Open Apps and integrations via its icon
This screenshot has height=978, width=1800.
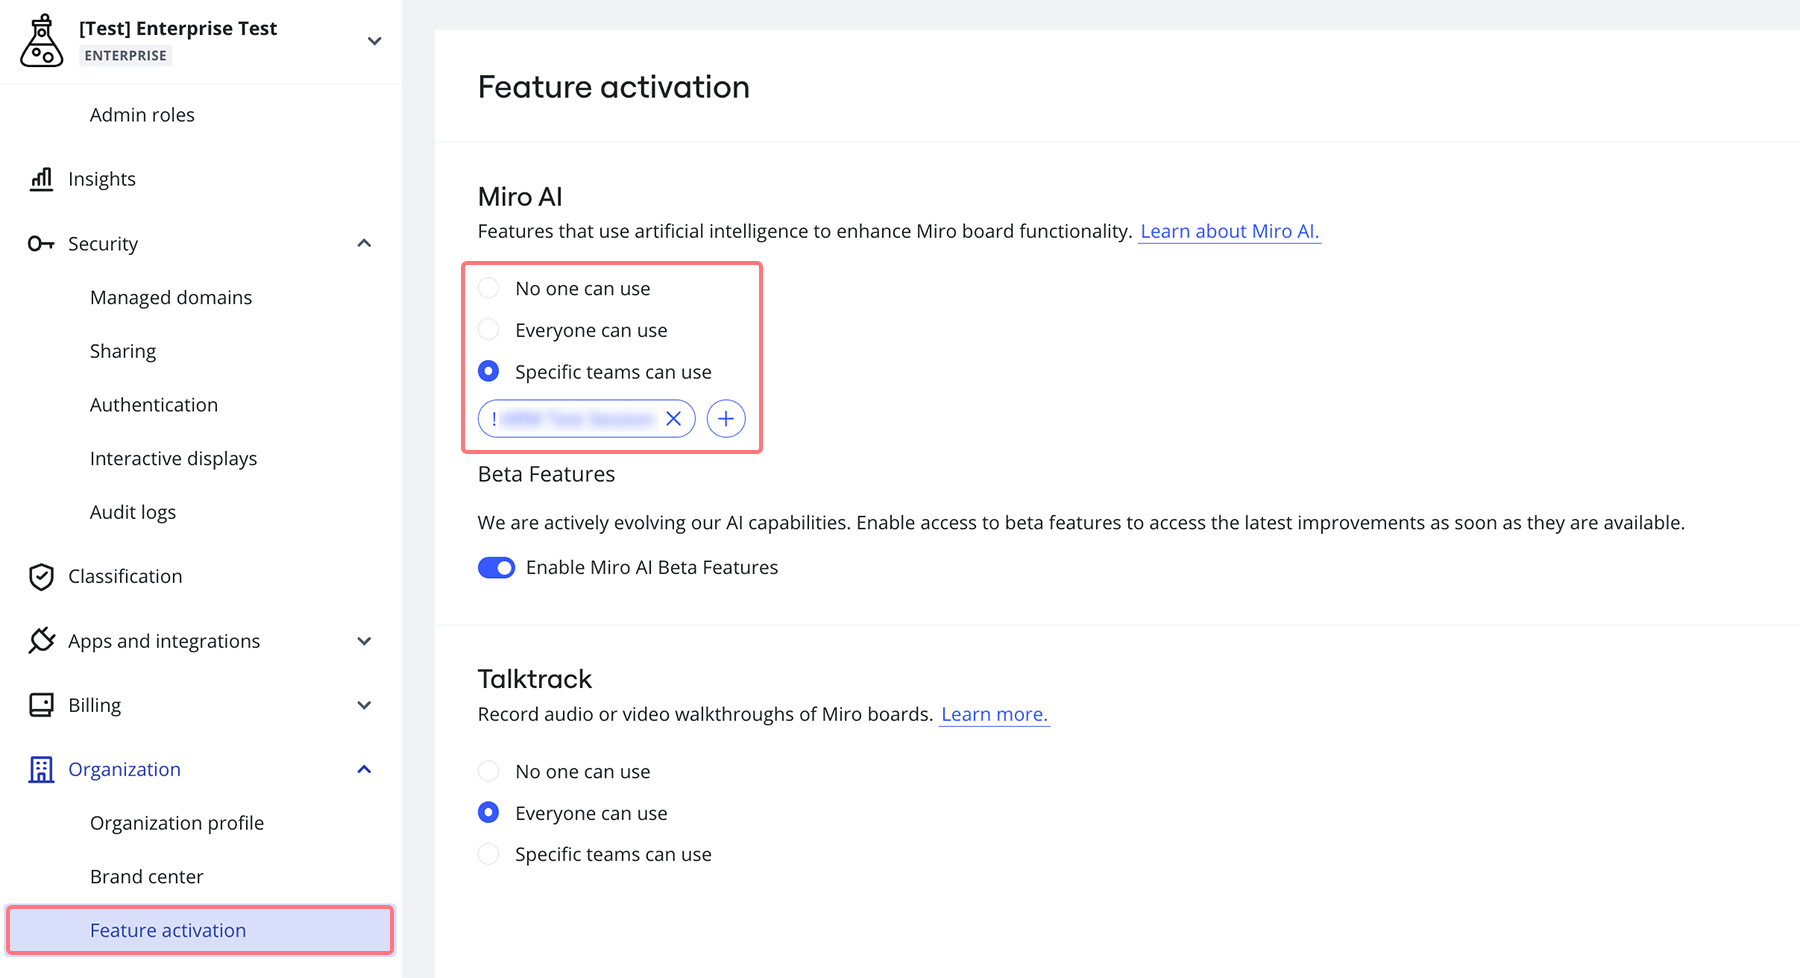tap(40, 640)
